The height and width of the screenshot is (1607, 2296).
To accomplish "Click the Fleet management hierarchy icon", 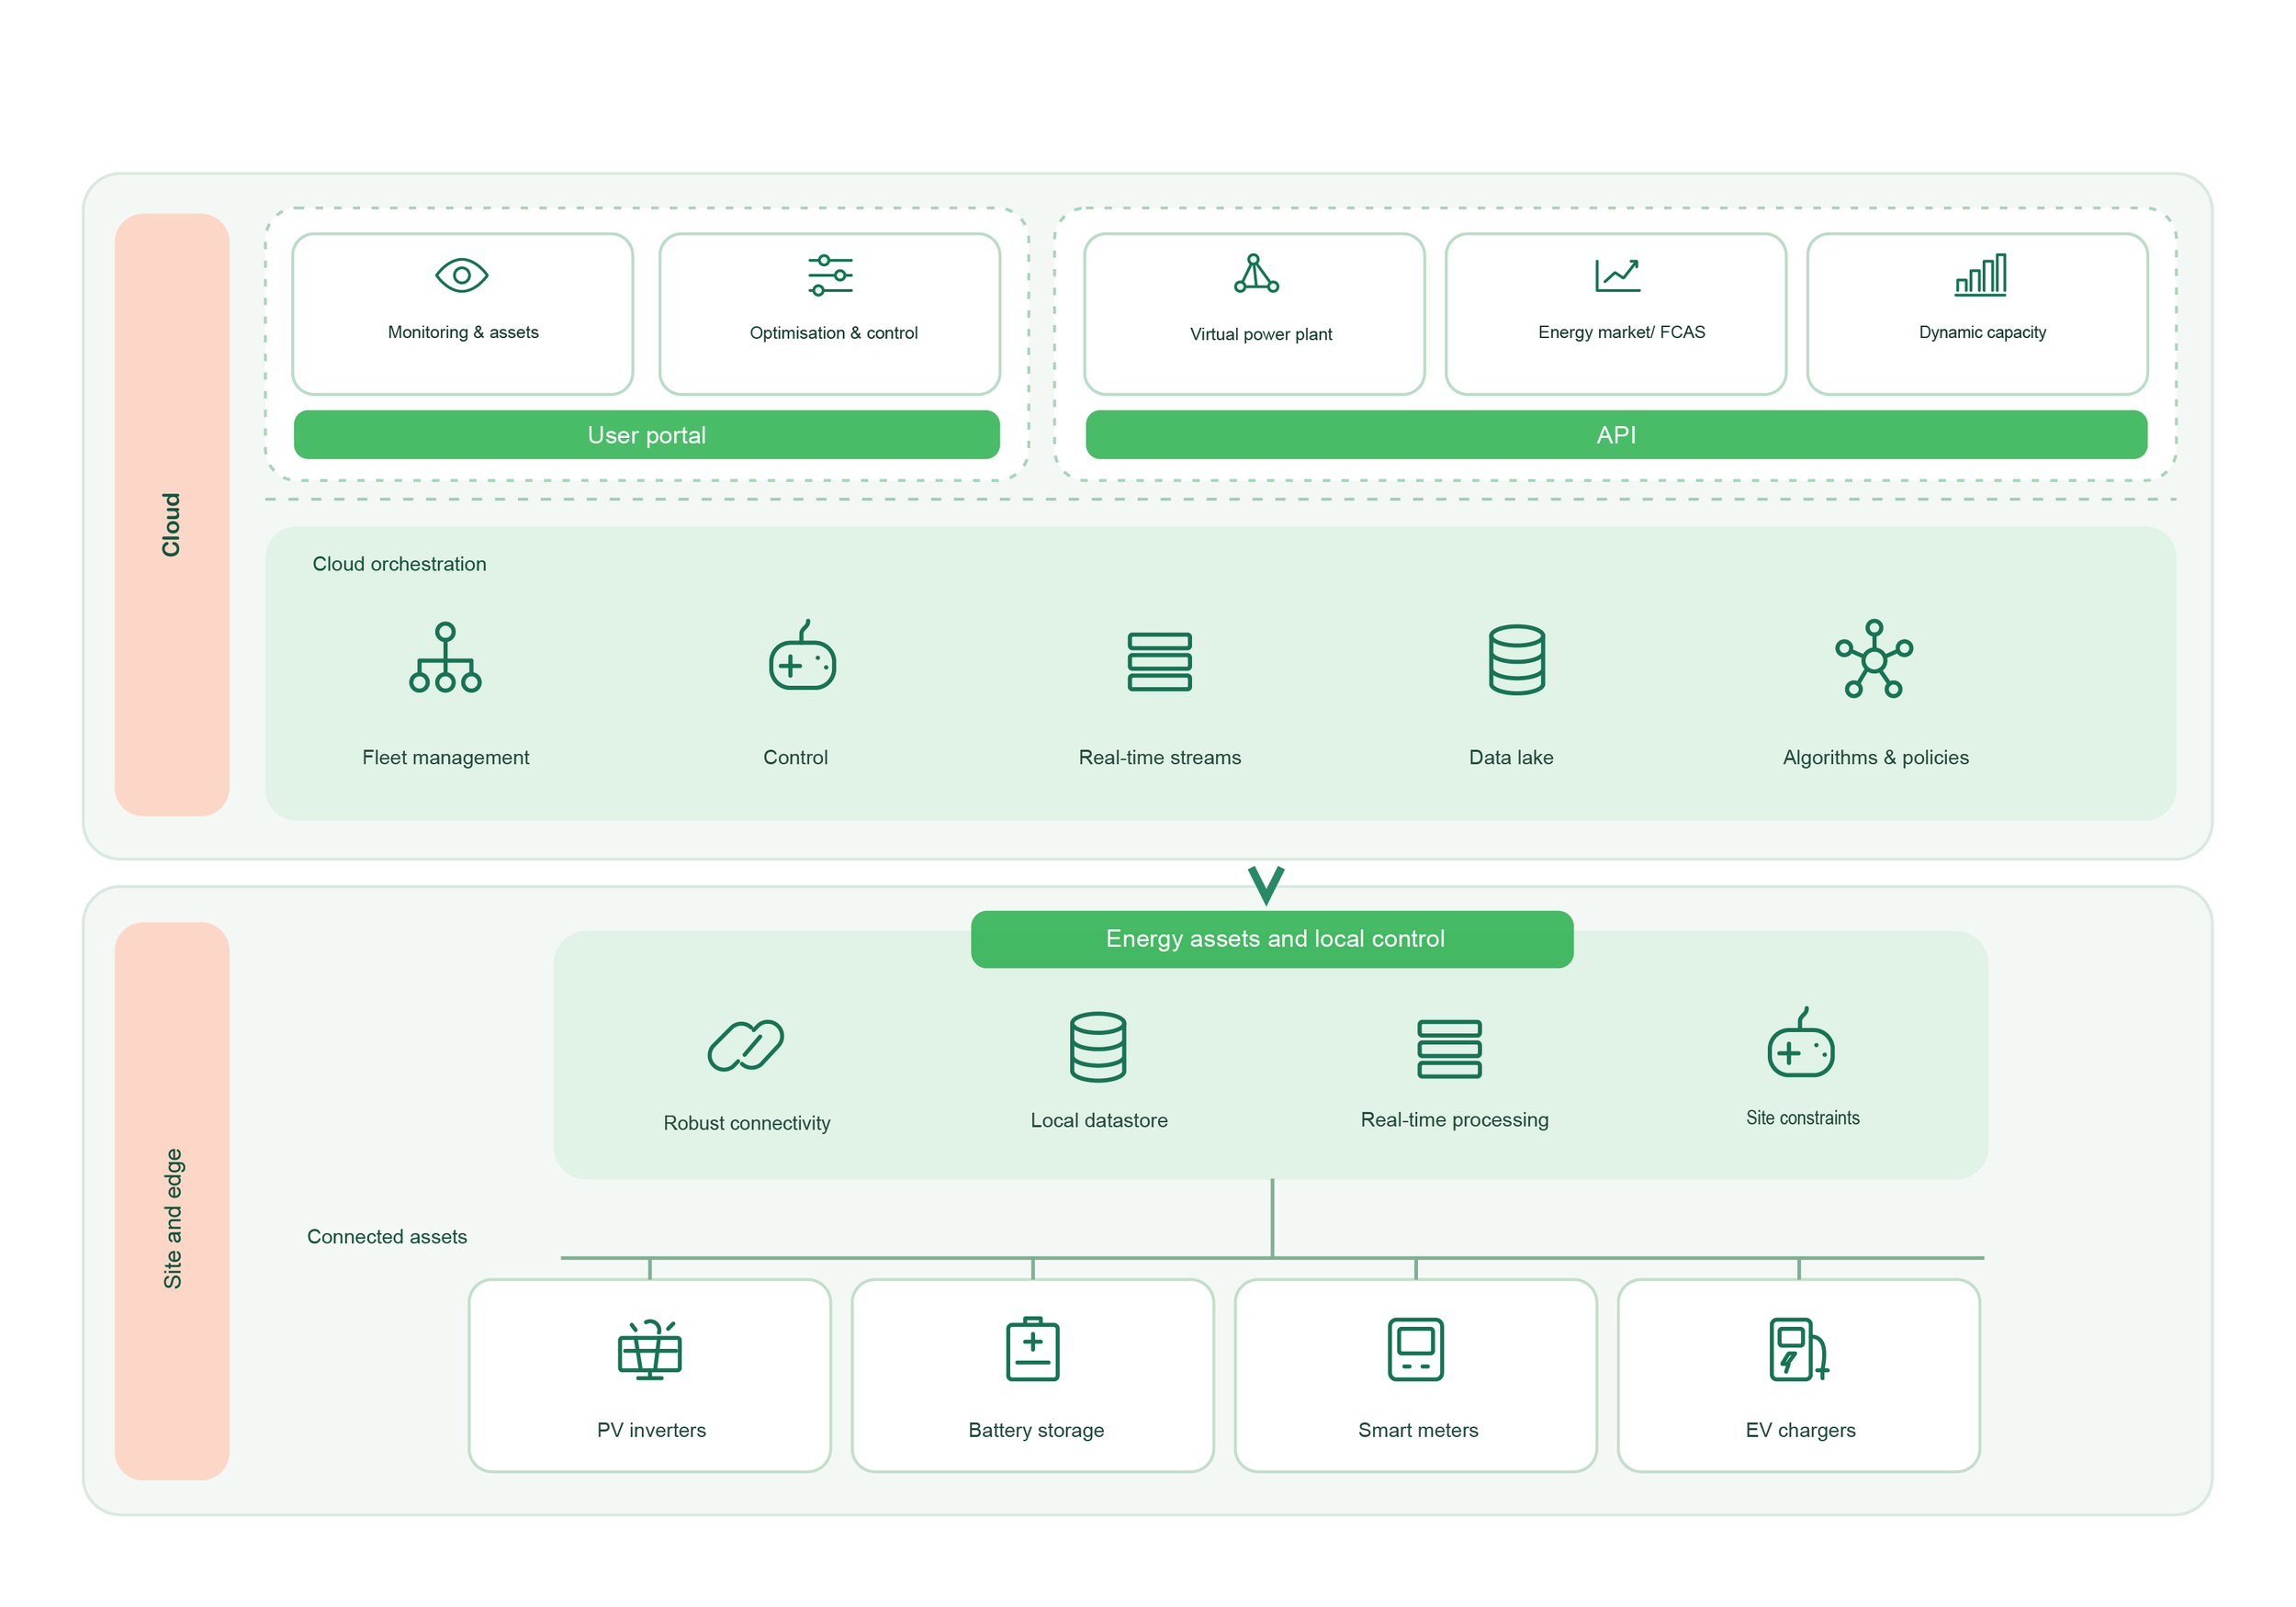I will [445, 657].
